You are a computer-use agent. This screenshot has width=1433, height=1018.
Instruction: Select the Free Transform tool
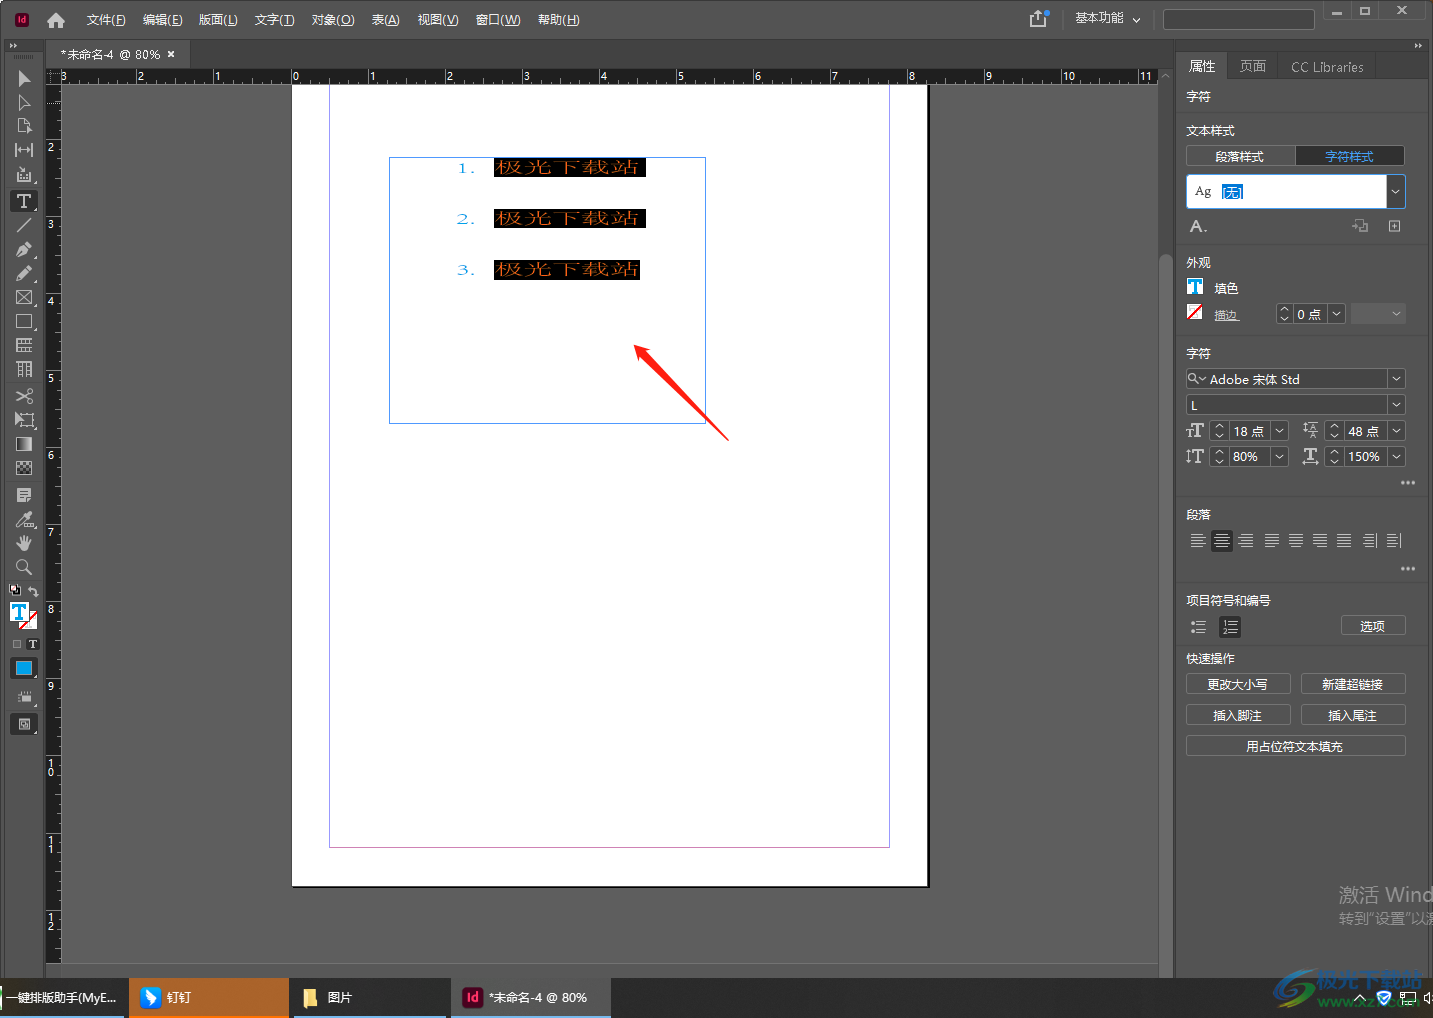coord(24,420)
